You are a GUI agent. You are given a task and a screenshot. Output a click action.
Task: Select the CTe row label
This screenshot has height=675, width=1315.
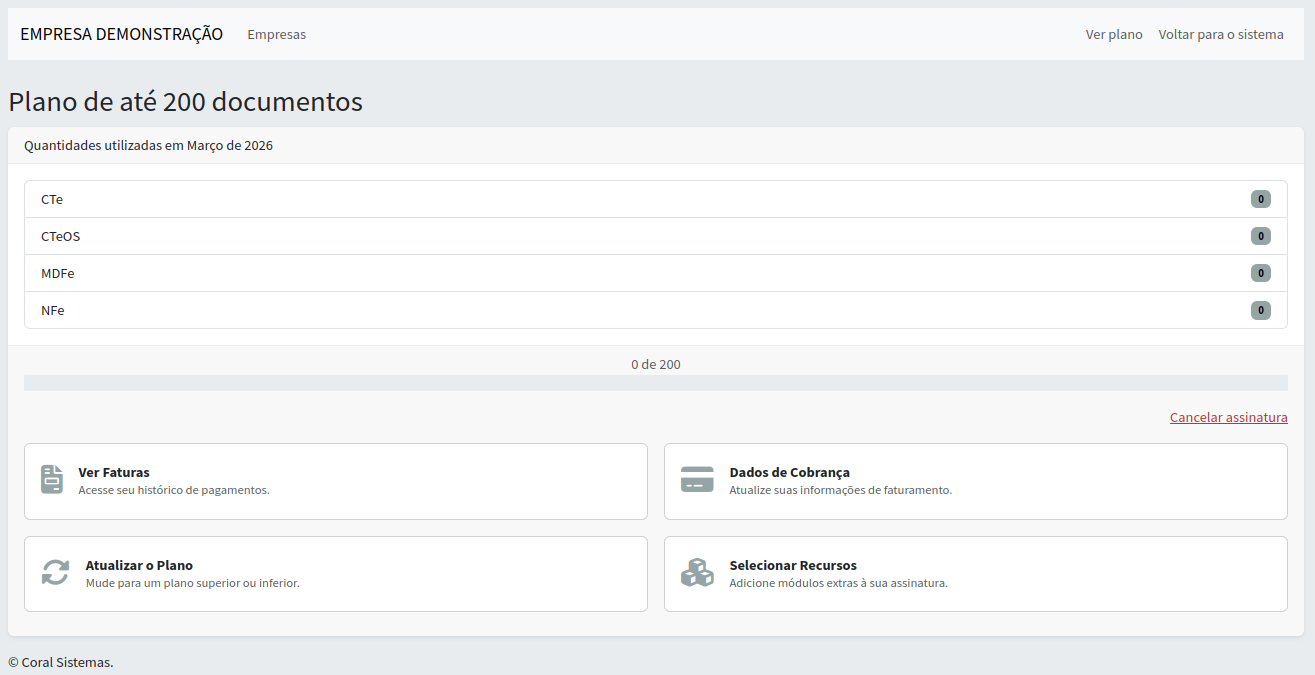click(x=52, y=199)
